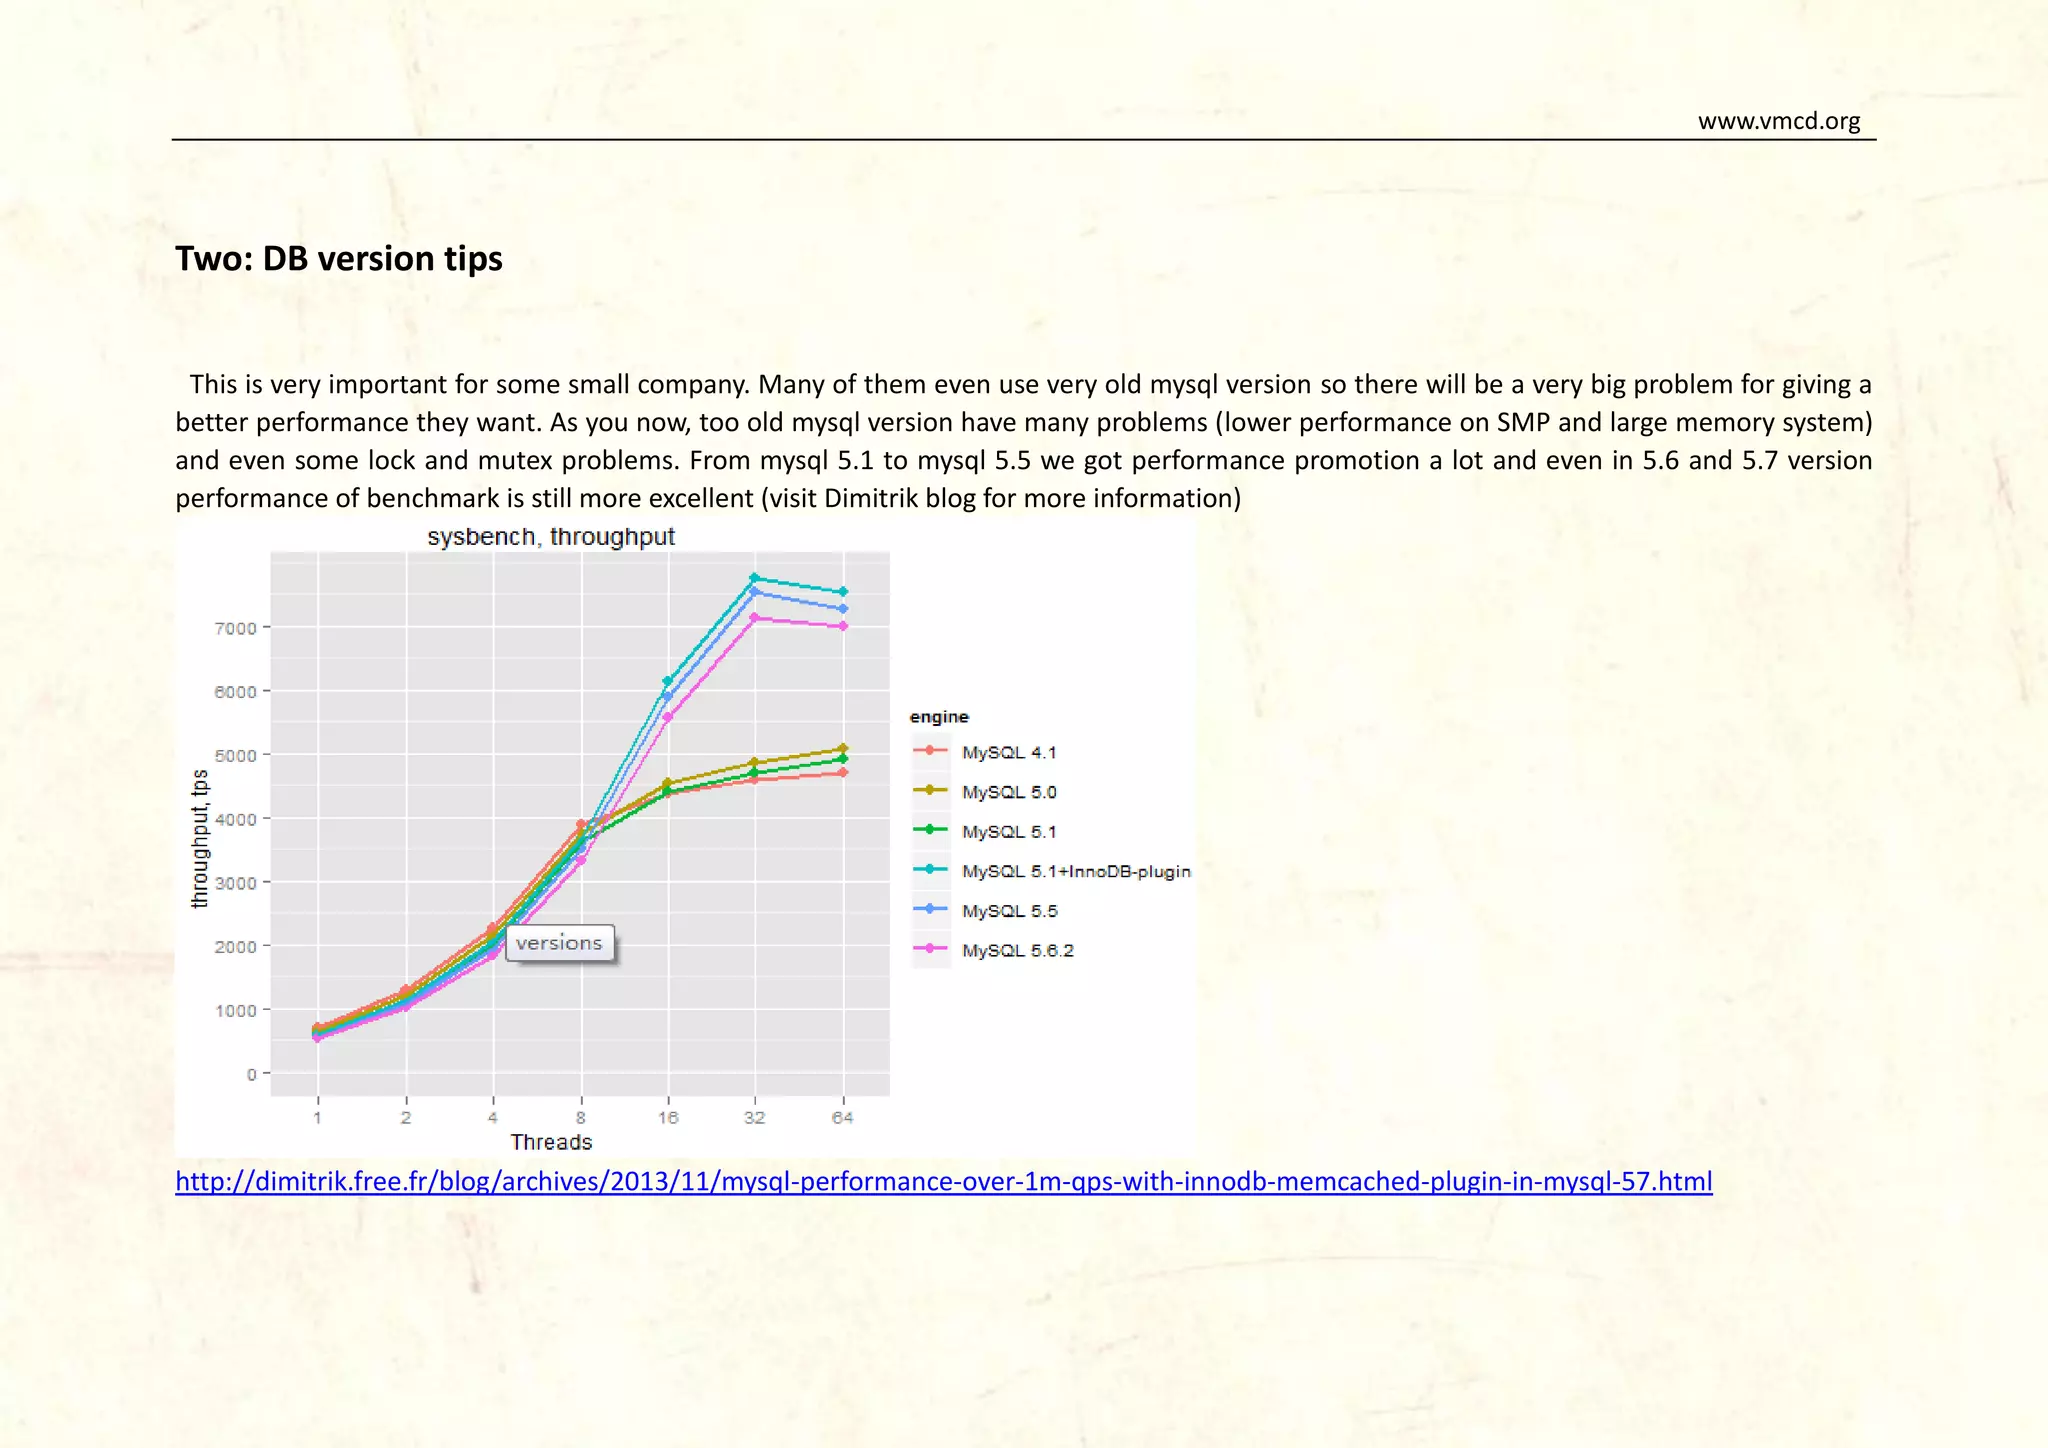
Task: Click the MySQL 5.1 legend line marker
Action: (x=930, y=830)
